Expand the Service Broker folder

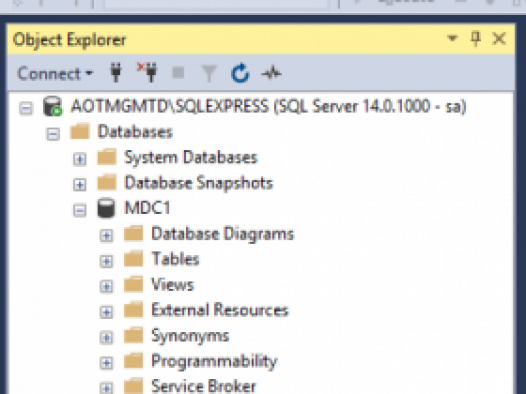[106, 388]
